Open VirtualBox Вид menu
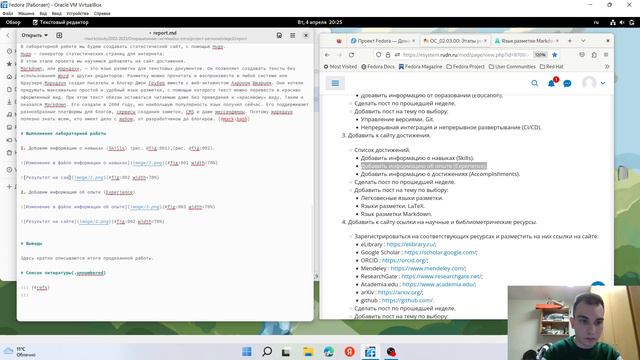Screen dimensions: 640x360 (x=43, y=13)
